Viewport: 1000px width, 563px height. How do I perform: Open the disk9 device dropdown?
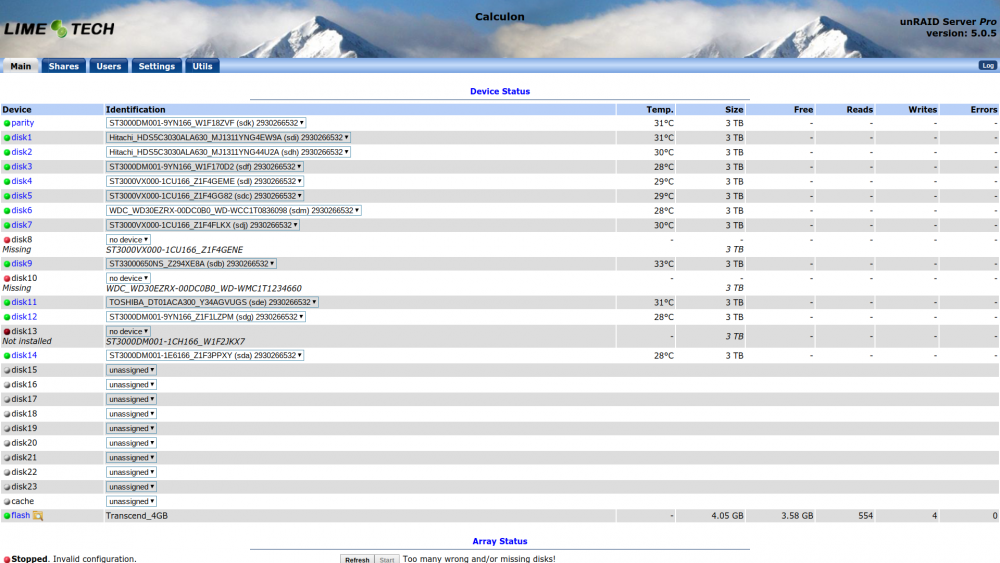[x=191, y=264]
